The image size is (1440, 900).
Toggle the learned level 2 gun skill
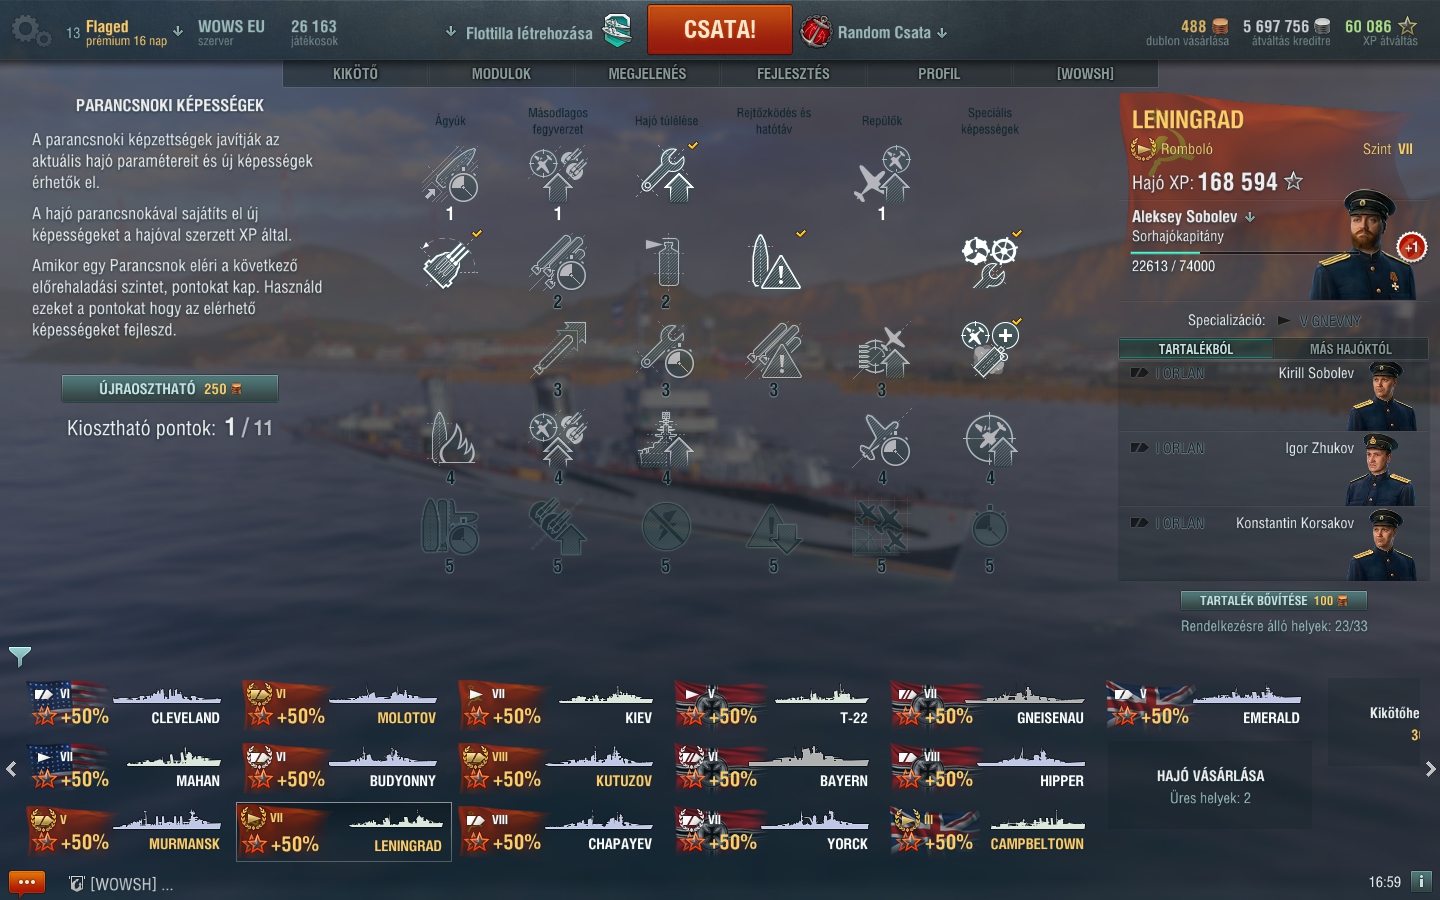point(450,262)
